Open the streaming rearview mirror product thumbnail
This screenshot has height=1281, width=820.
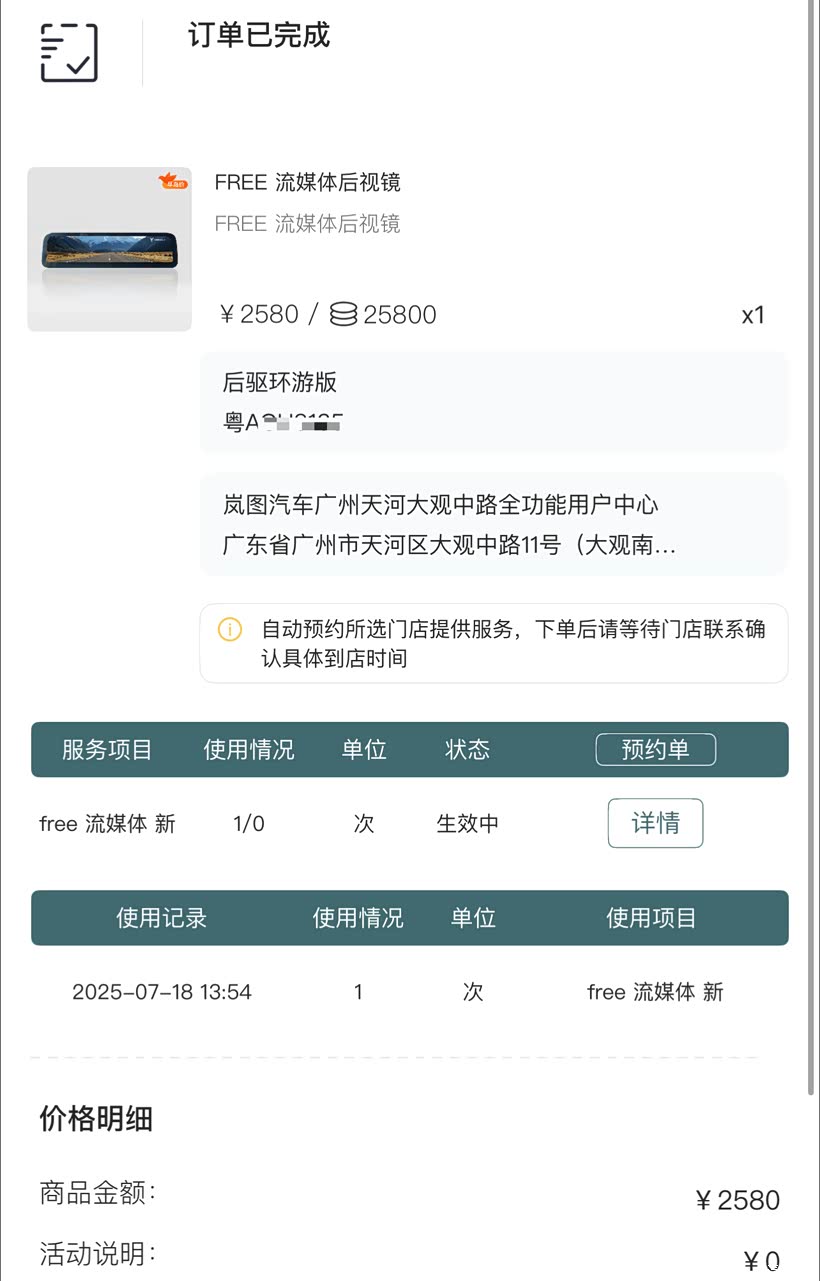point(109,249)
